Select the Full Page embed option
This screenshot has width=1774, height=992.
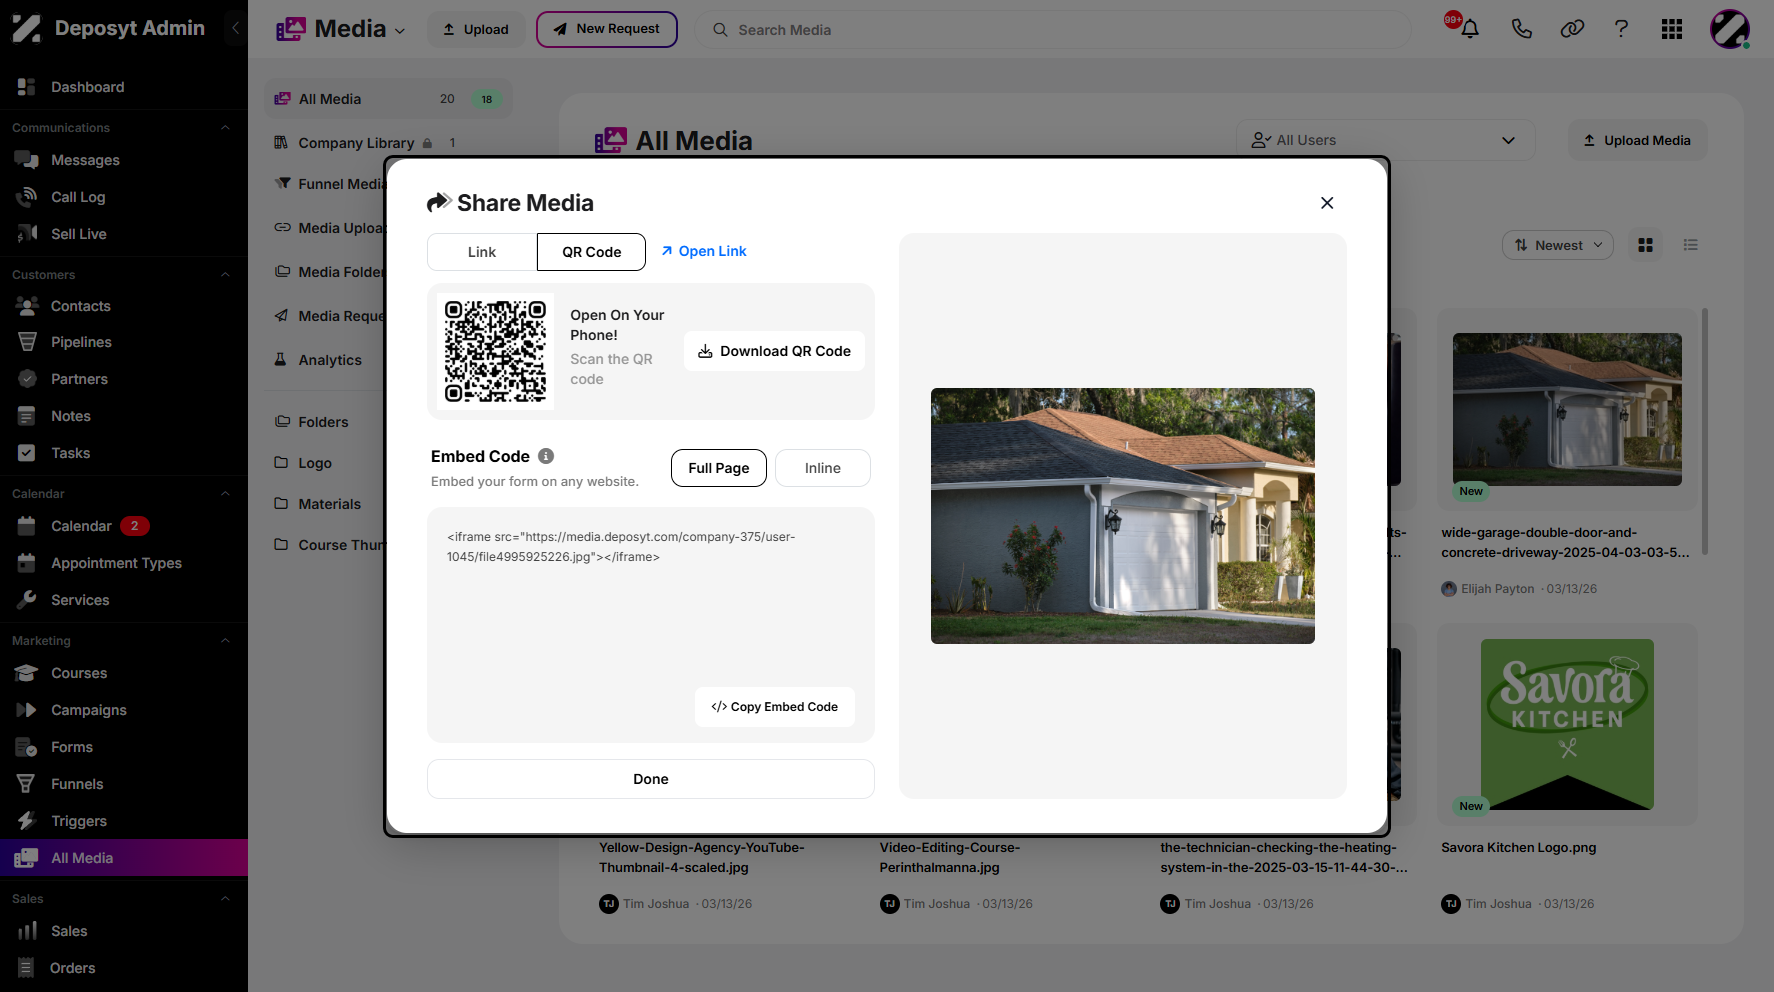[x=719, y=468]
